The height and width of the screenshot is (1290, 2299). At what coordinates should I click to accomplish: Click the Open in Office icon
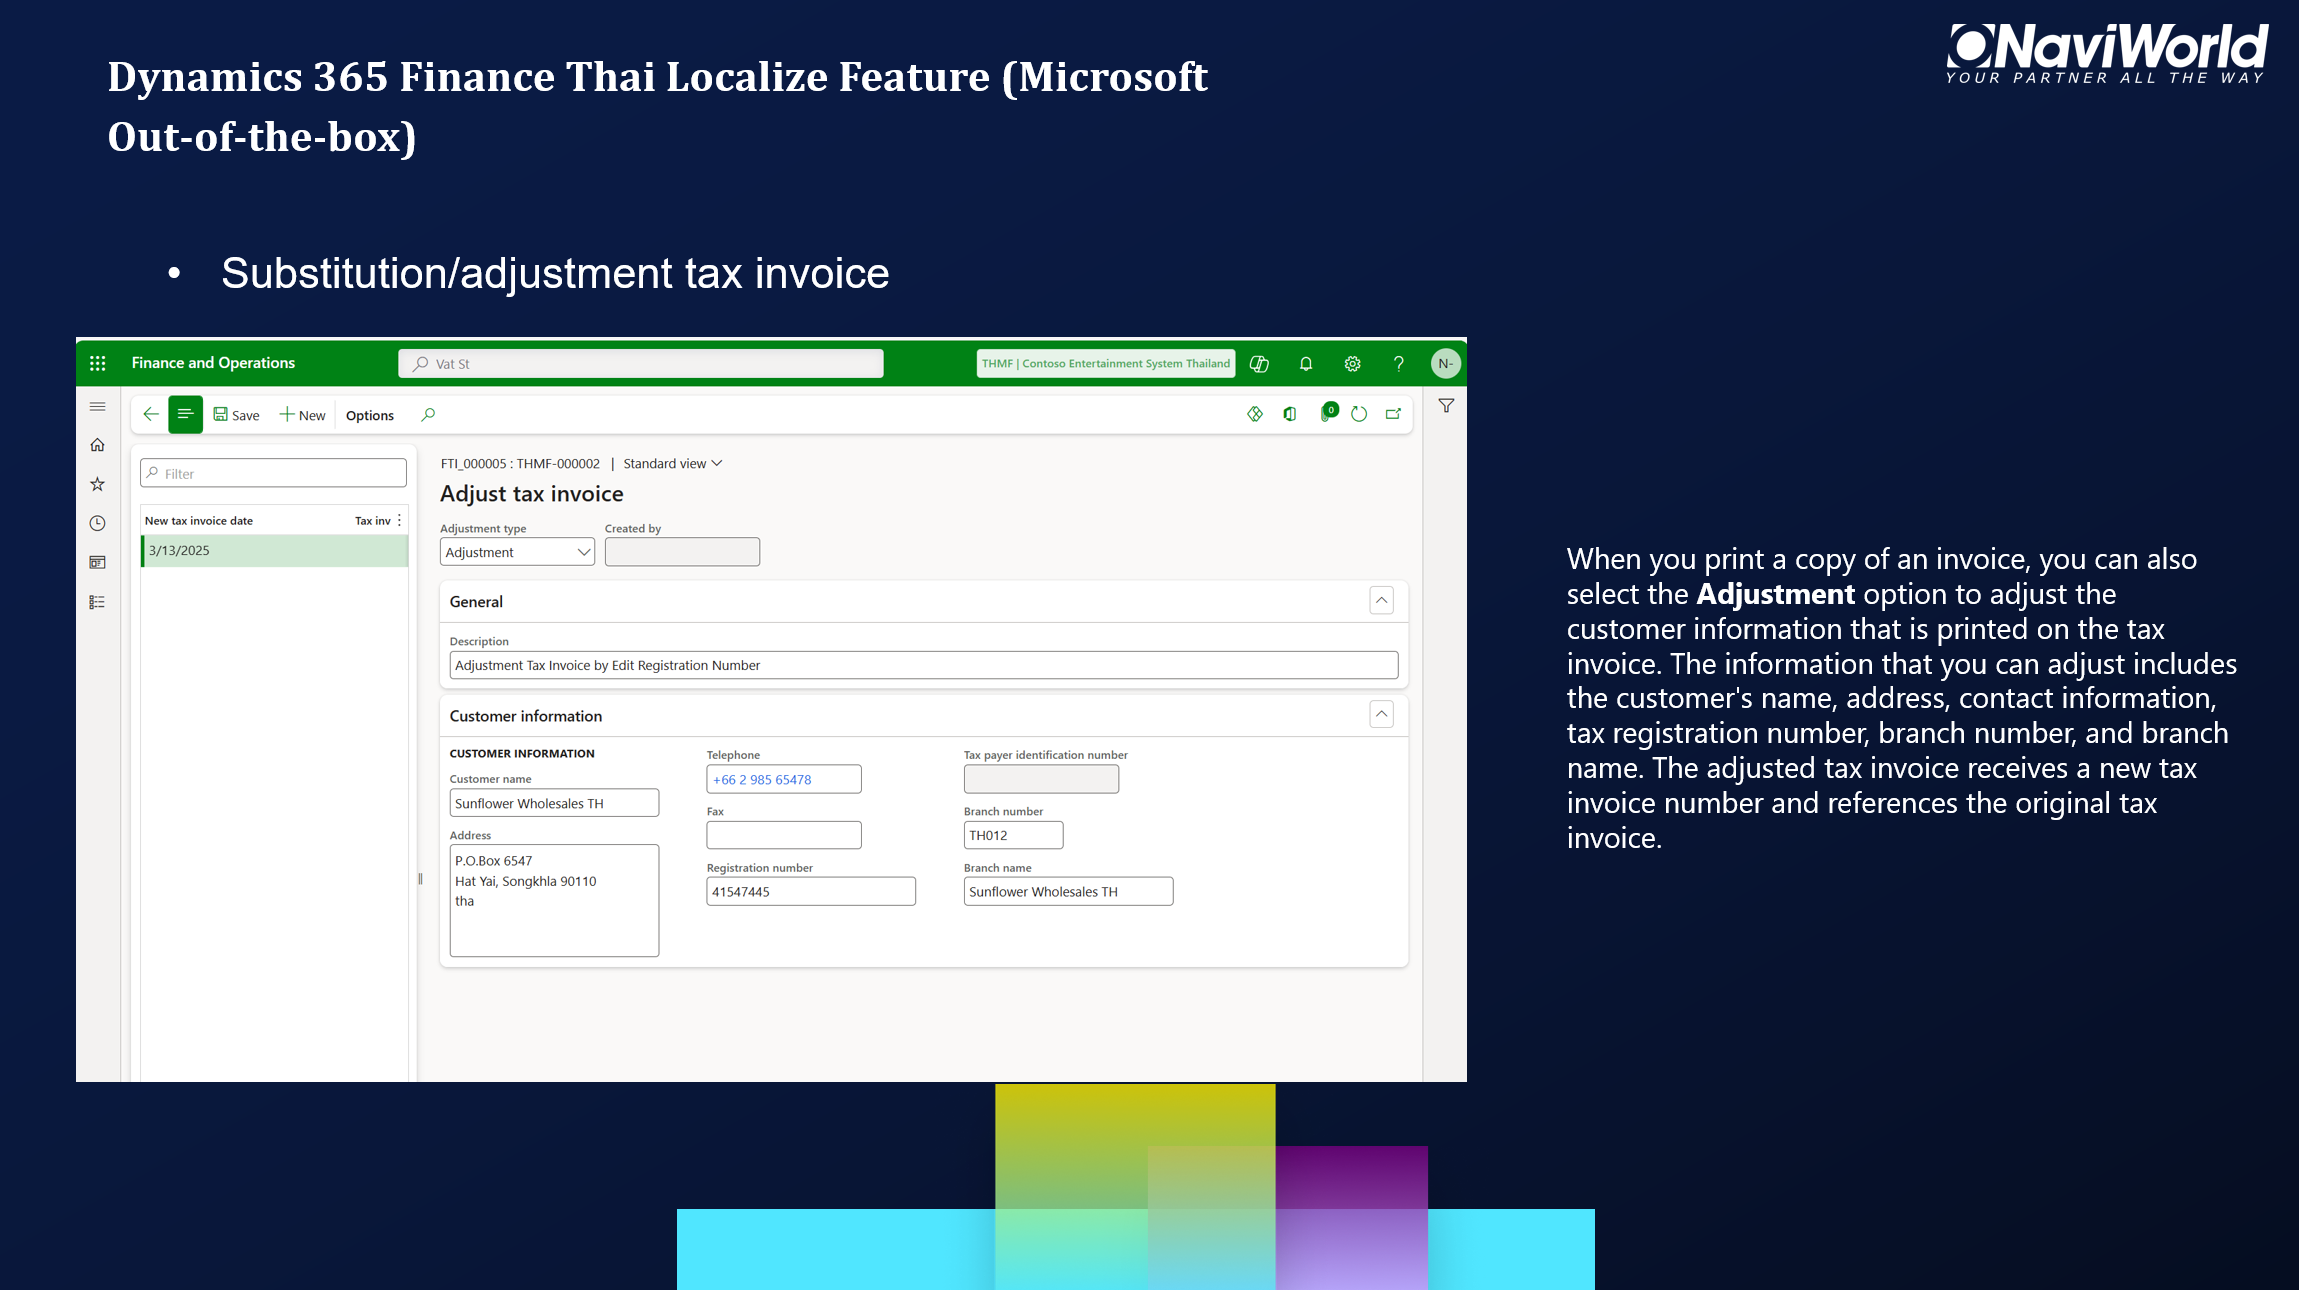tap(1290, 414)
